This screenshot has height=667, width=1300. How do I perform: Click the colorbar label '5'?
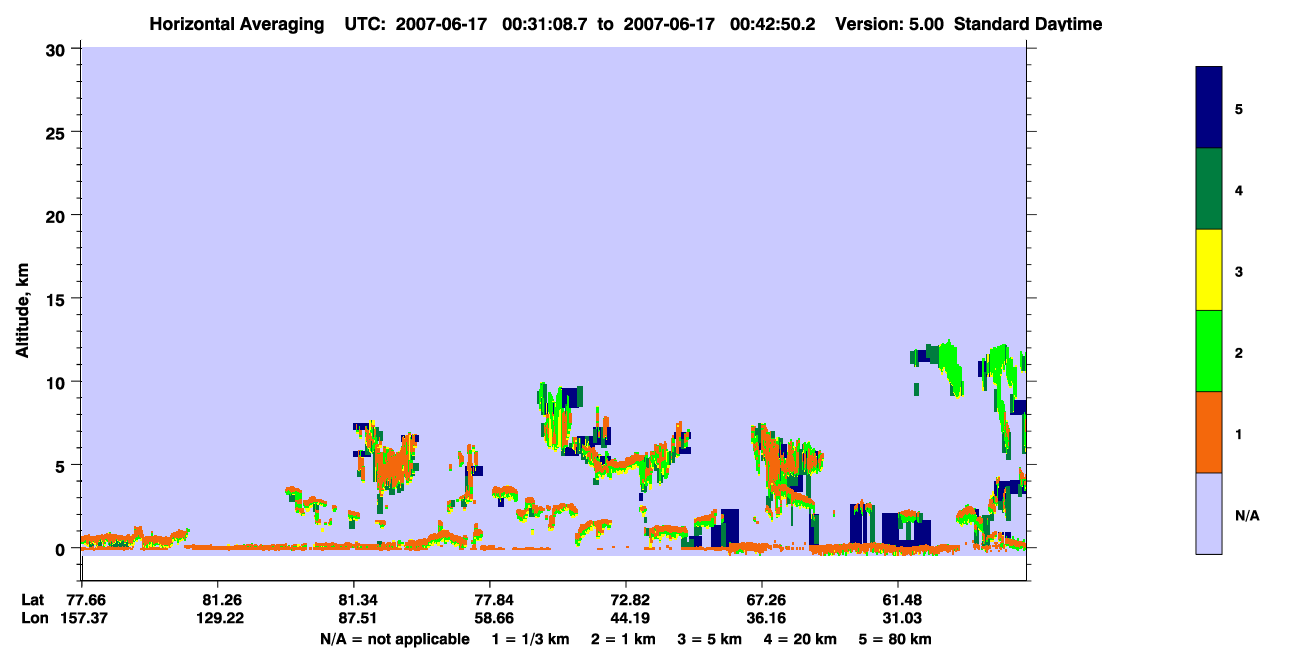coord(1239,109)
